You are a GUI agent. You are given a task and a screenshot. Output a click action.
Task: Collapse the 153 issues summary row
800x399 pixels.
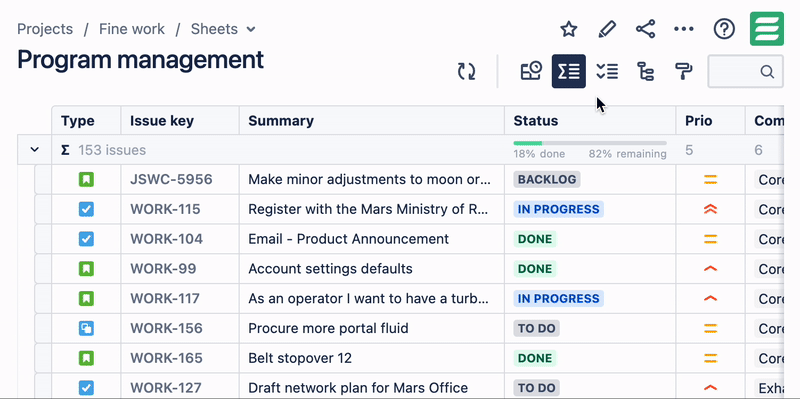click(x=34, y=150)
